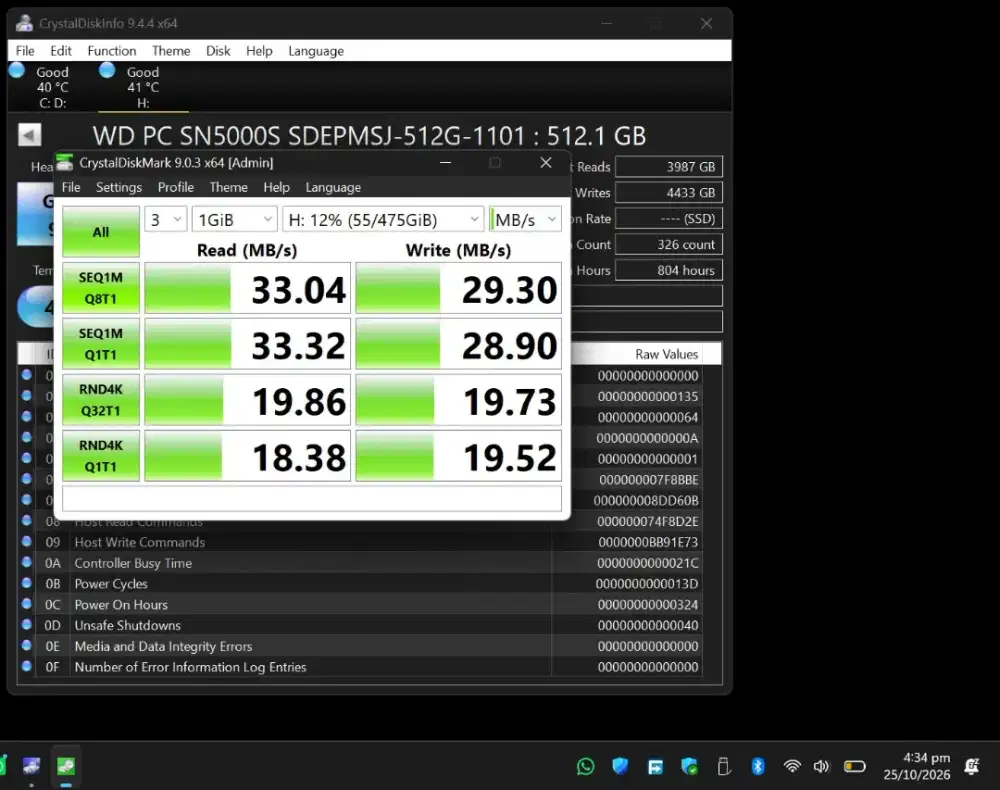This screenshot has height=790, width=1000.
Task: Select the C: D: disk status entry
Action: click(x=52, y=87)
